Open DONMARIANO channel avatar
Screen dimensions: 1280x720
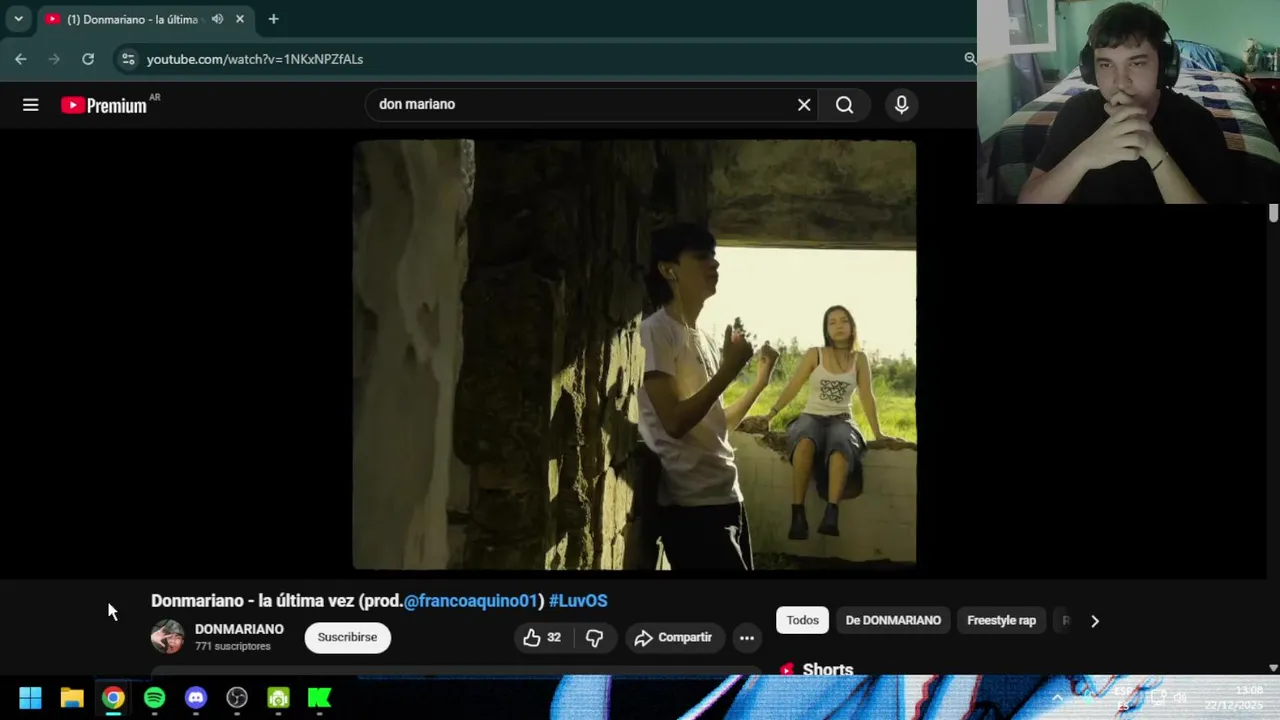point(167,637)
